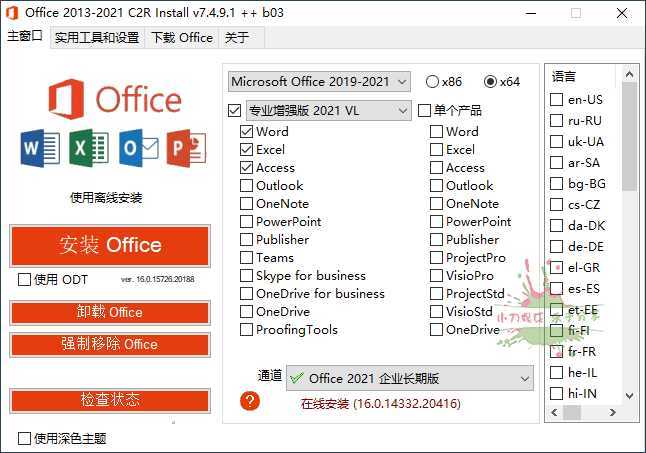
Task: Check the en-US language option
Action: [557, 100]
